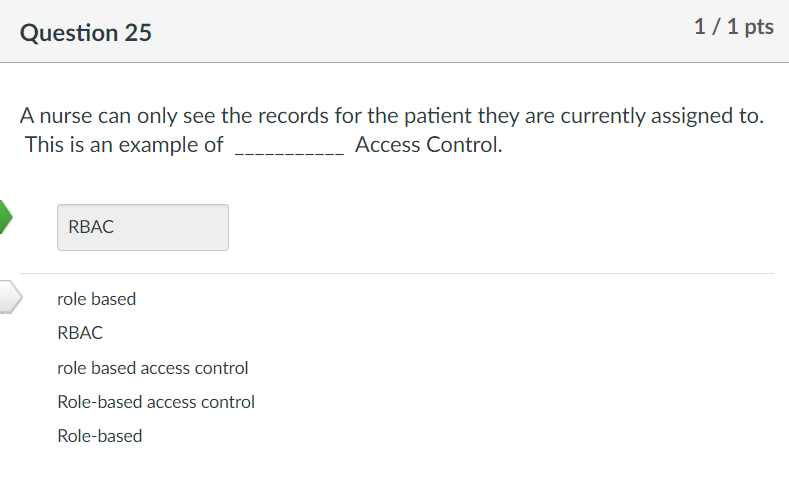Click the phrase "This is an example of"
789x479 pixels.
pyautogui.click(x=124, y=145)
